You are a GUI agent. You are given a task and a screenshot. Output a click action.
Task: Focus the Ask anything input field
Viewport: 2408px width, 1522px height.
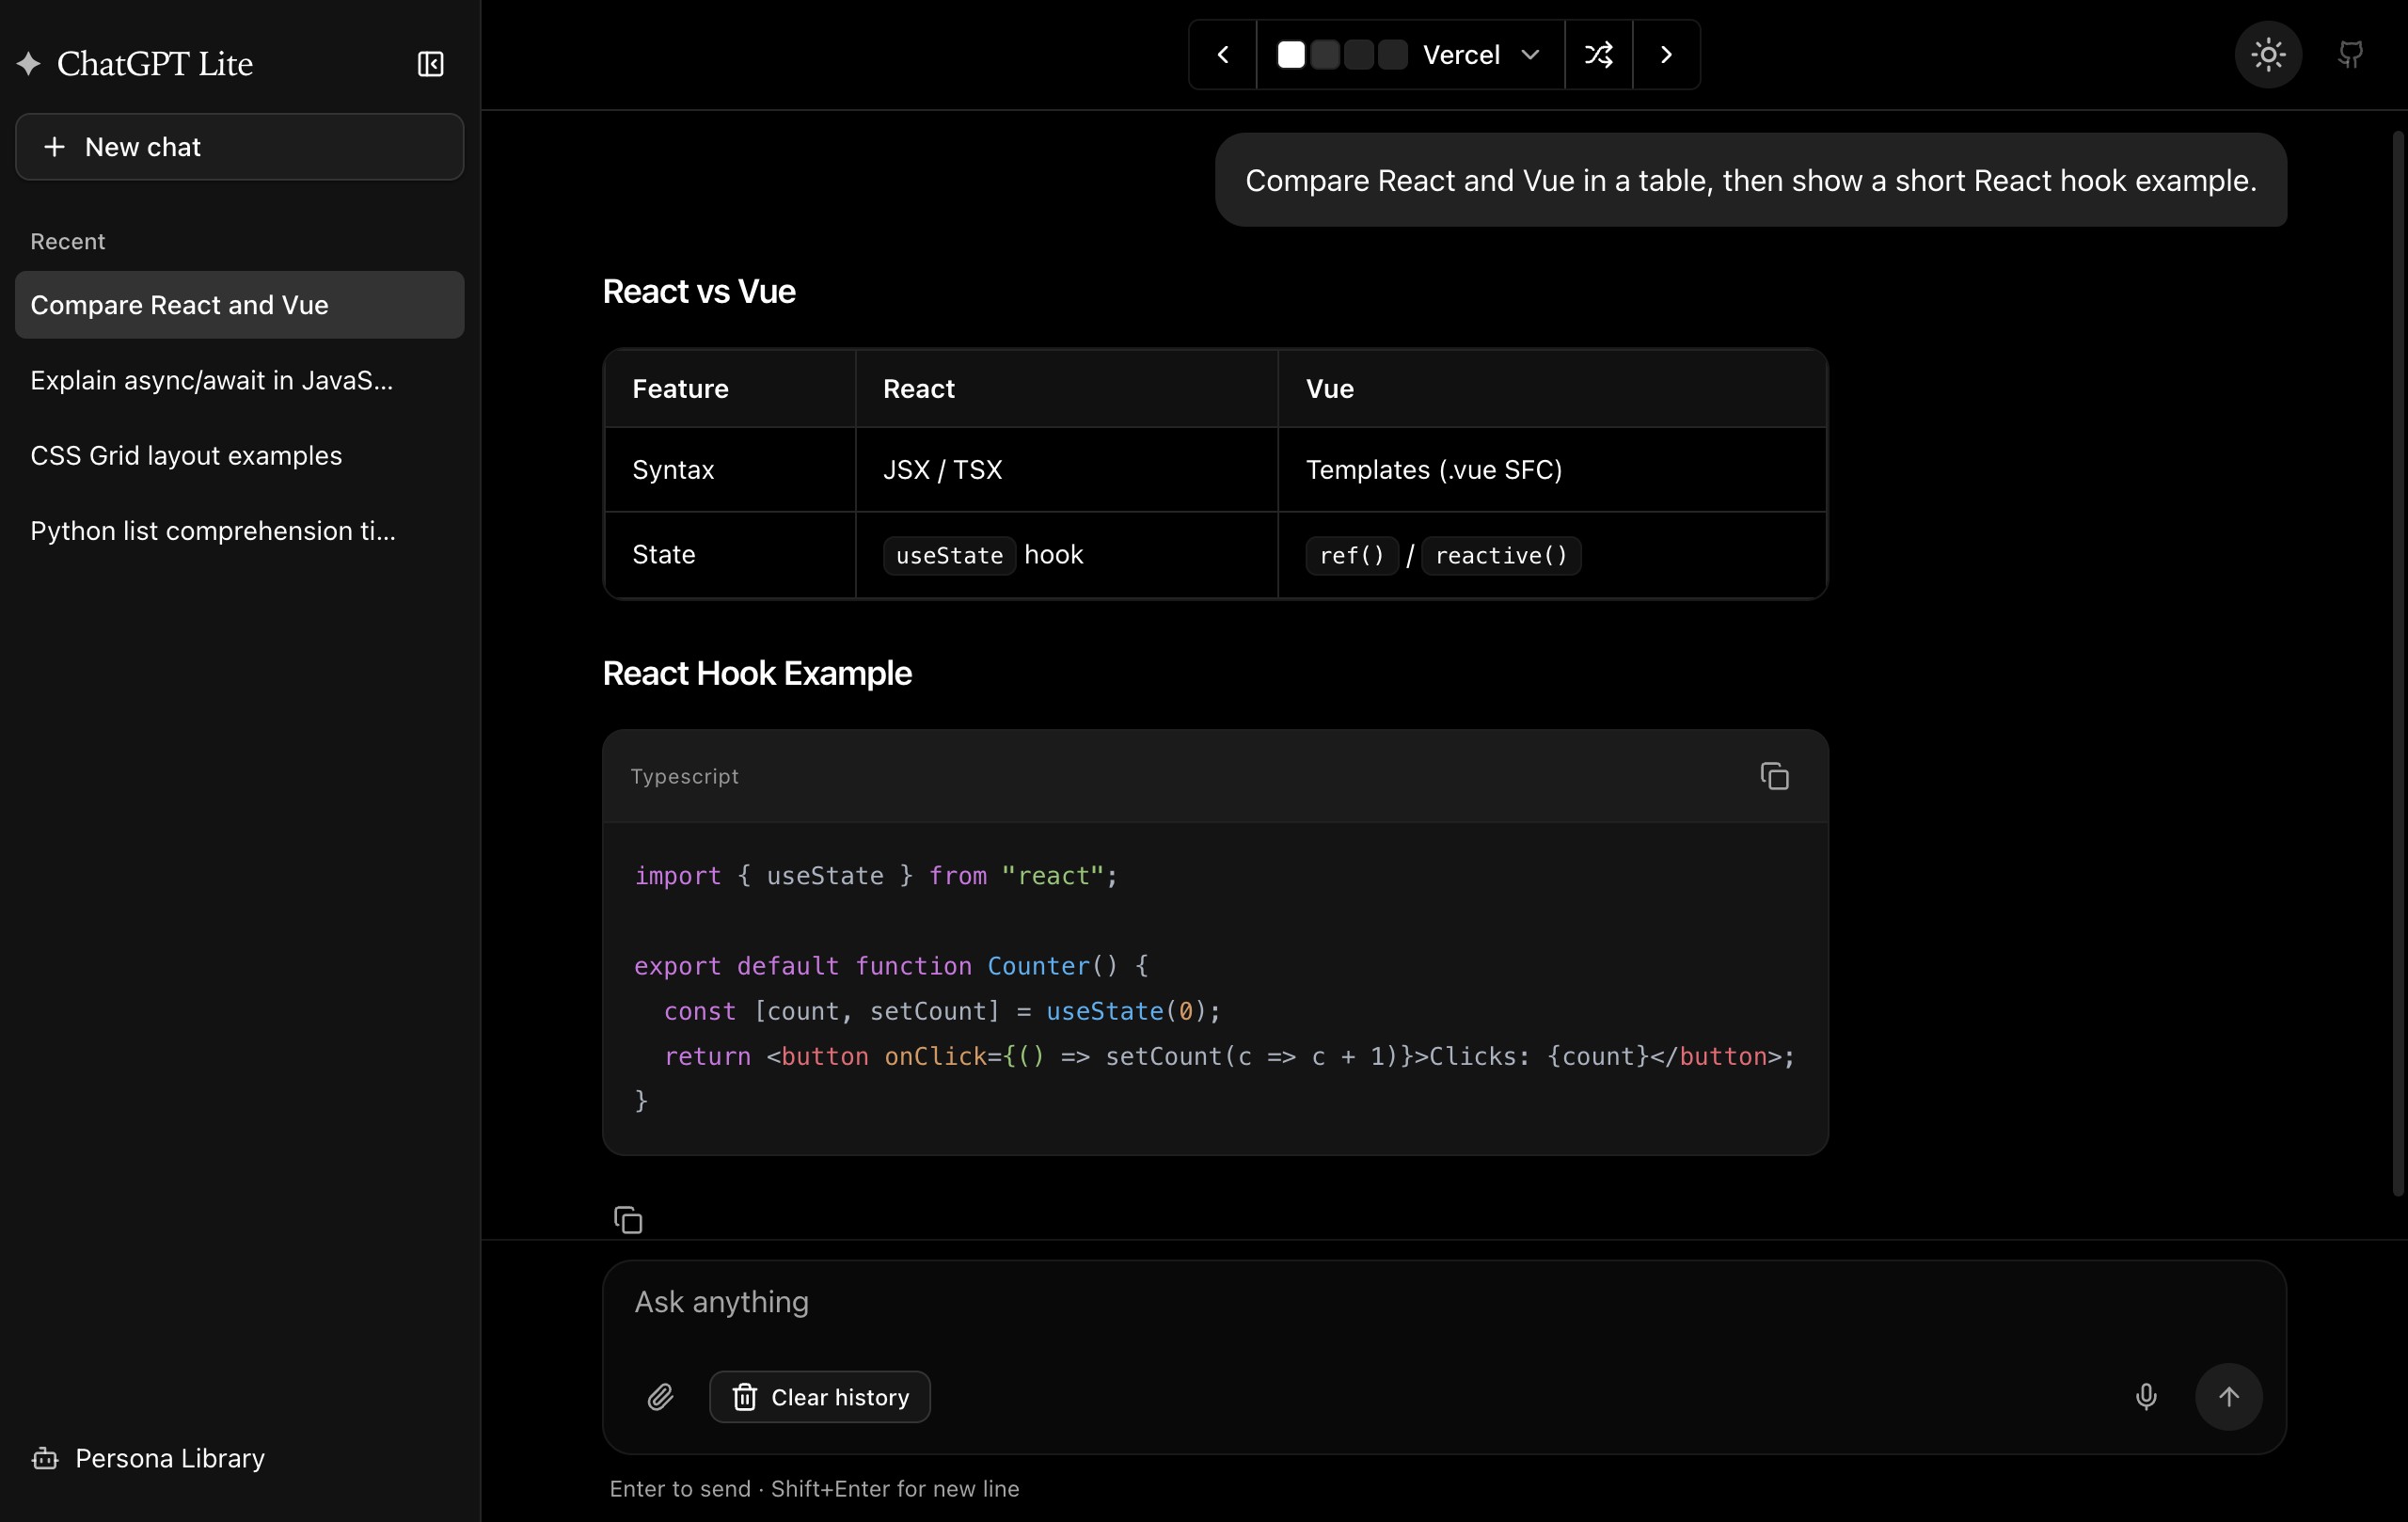click(1444, 1302)
